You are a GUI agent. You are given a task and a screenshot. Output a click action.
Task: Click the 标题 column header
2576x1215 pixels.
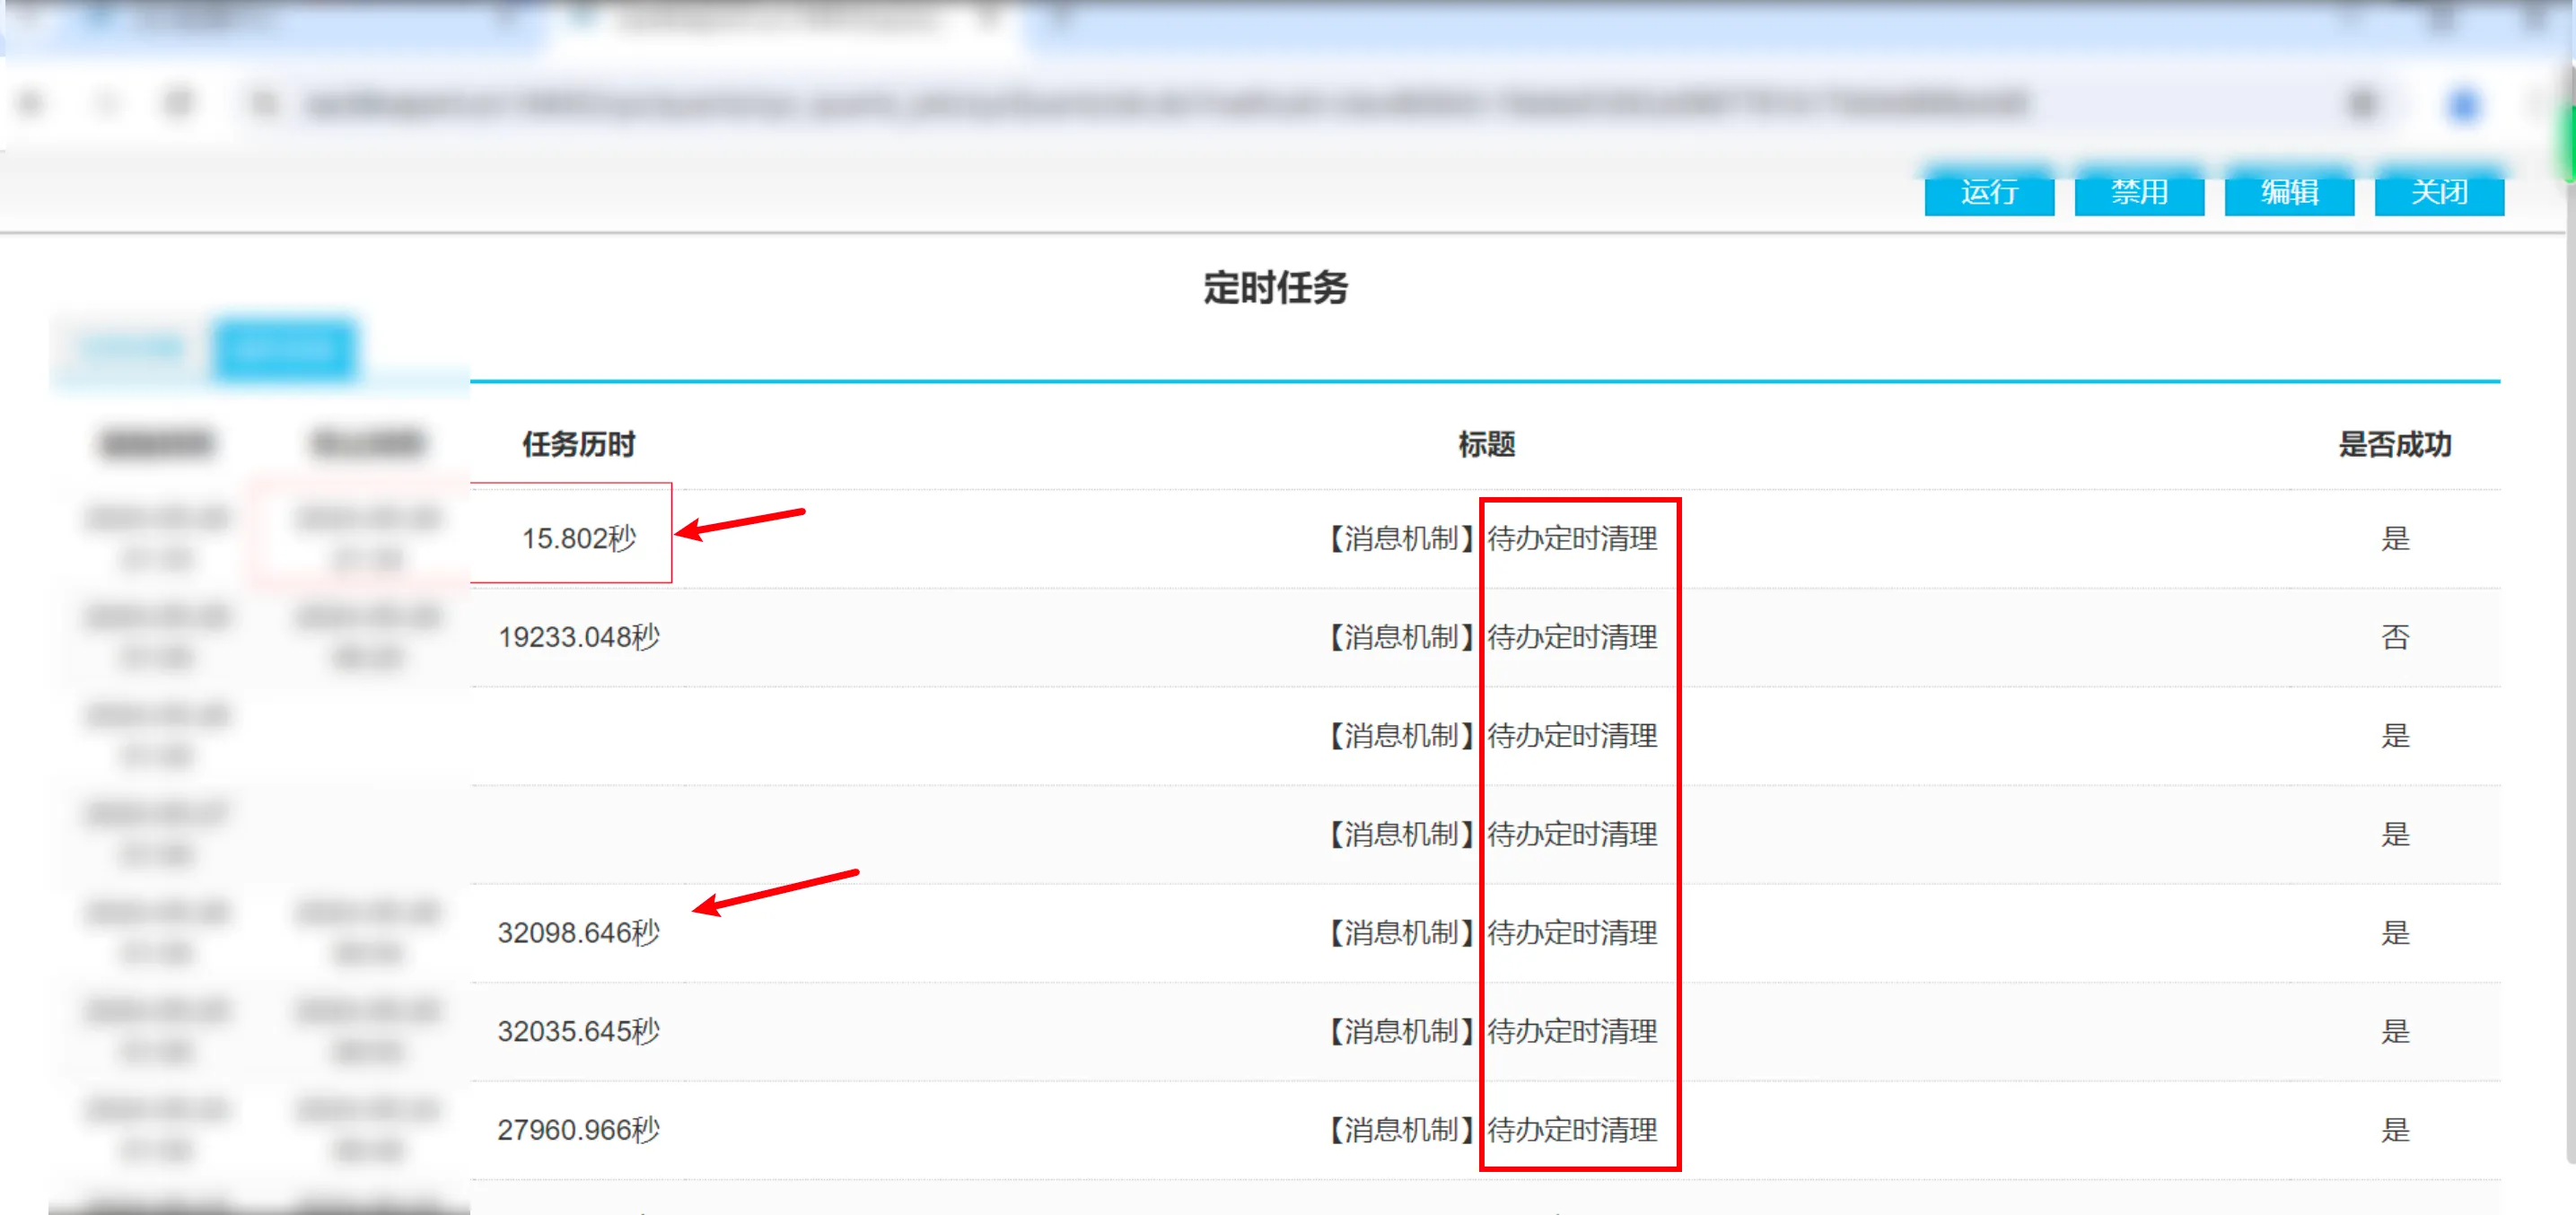pos(1486,444)
